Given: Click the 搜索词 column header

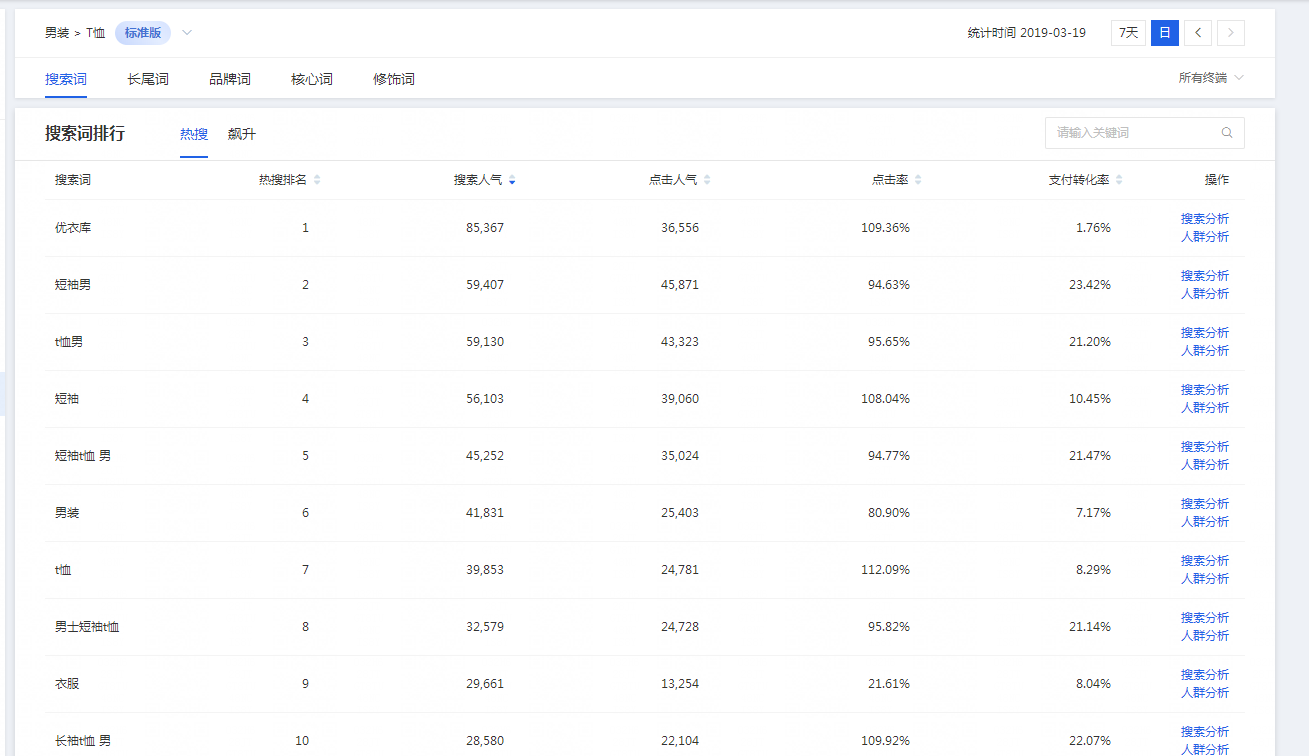Looking at the screenshot, I should [x=73, y=180].
